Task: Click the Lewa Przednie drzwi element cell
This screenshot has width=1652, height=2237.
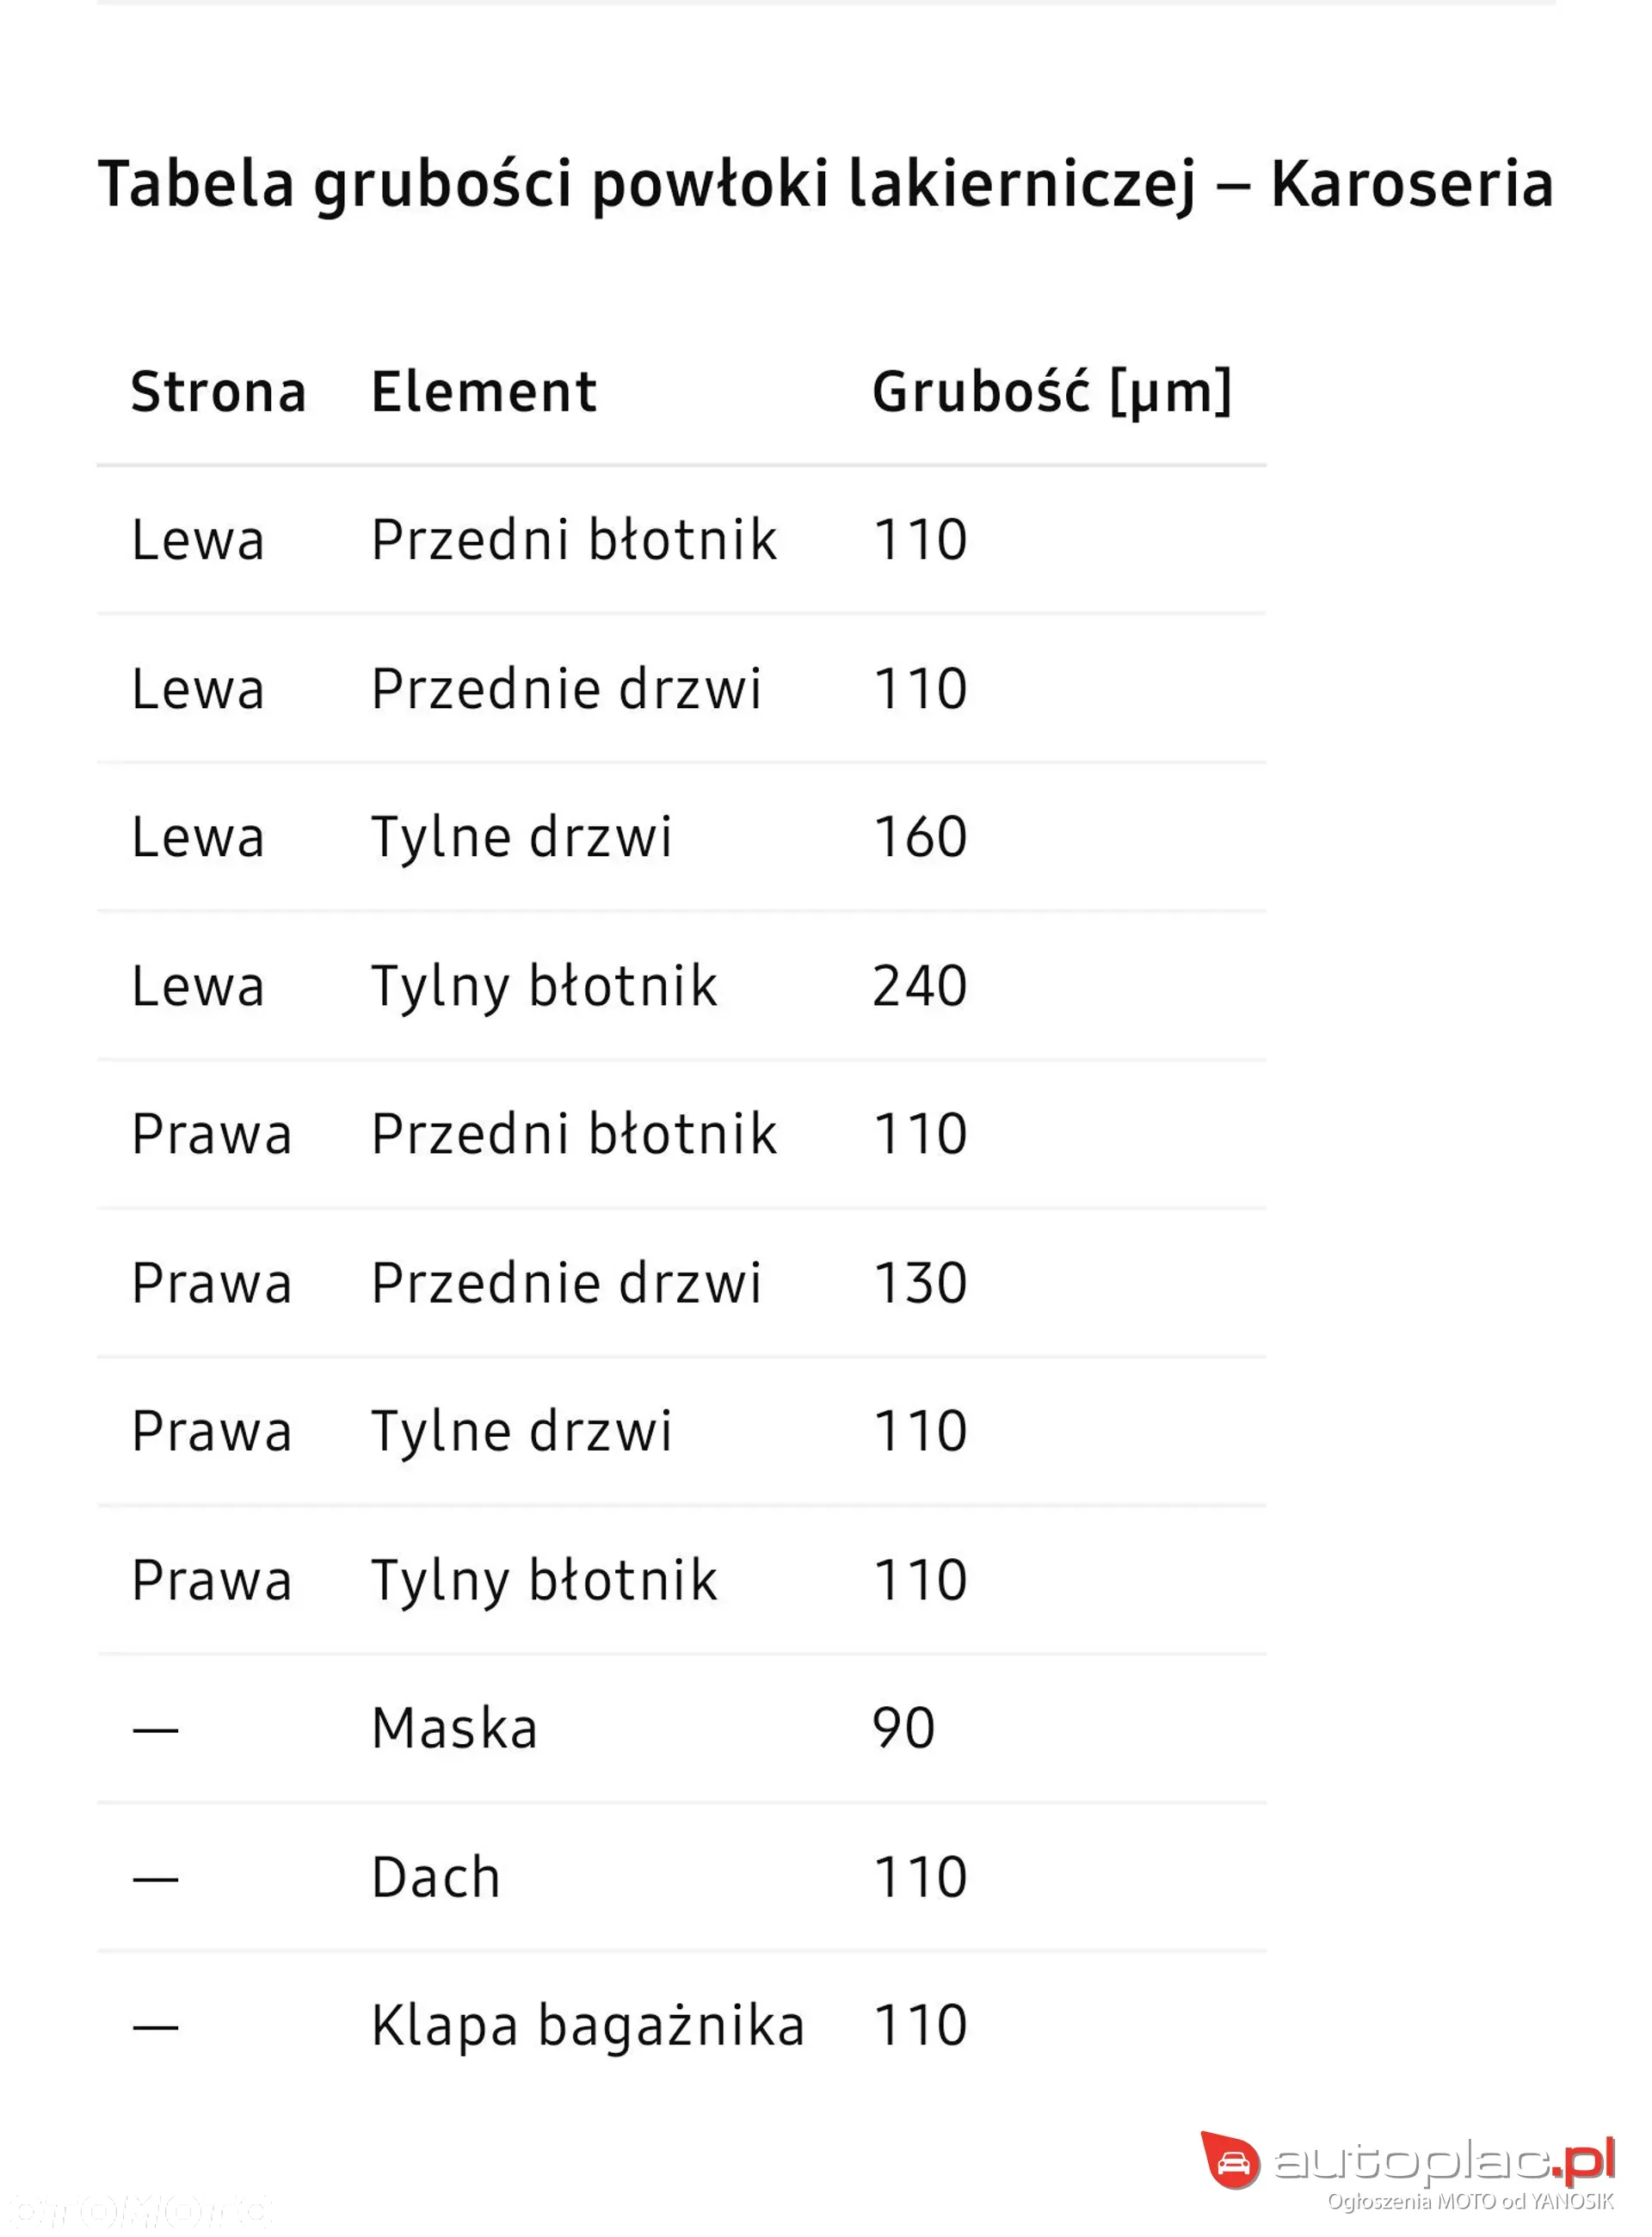Action: pos(566,689)
